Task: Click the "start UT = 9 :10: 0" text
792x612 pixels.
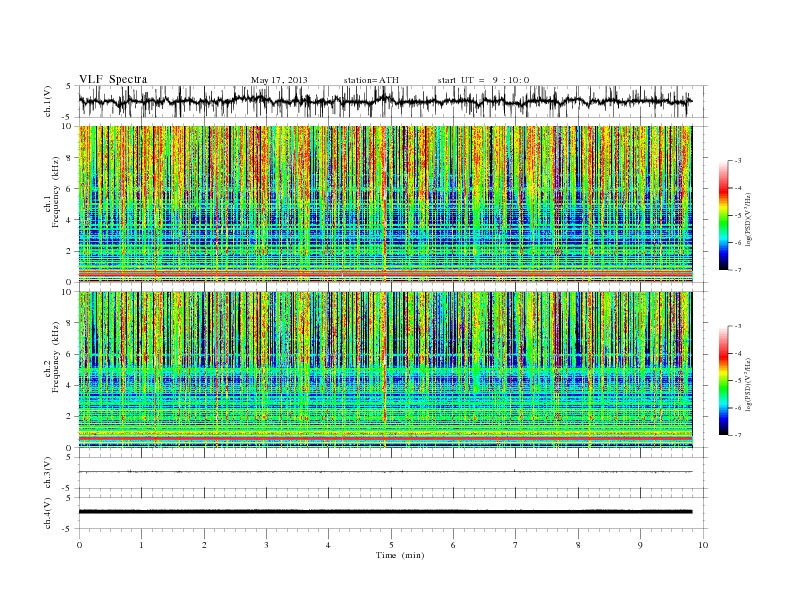Action: coord(483,80)
